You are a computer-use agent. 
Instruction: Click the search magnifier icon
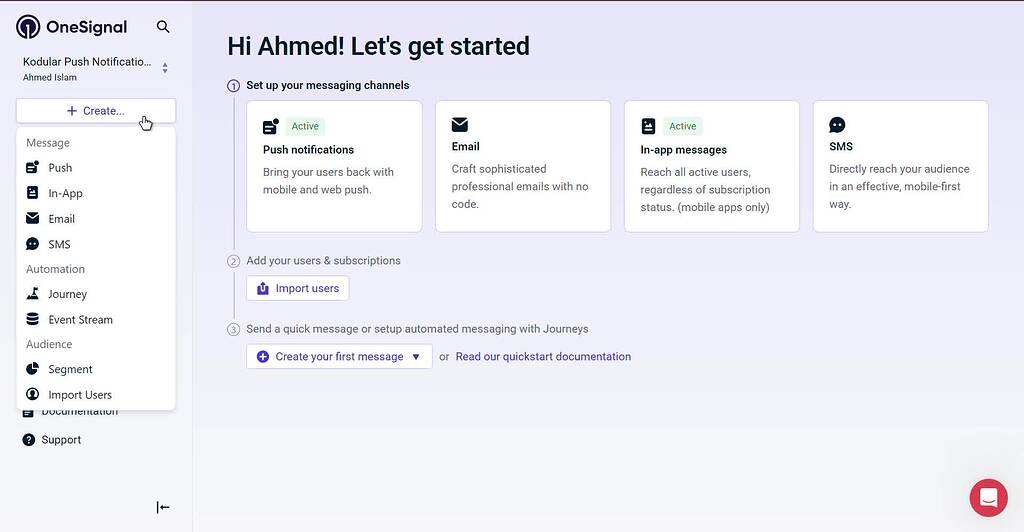pyautogui.click(x=163, y=27)
